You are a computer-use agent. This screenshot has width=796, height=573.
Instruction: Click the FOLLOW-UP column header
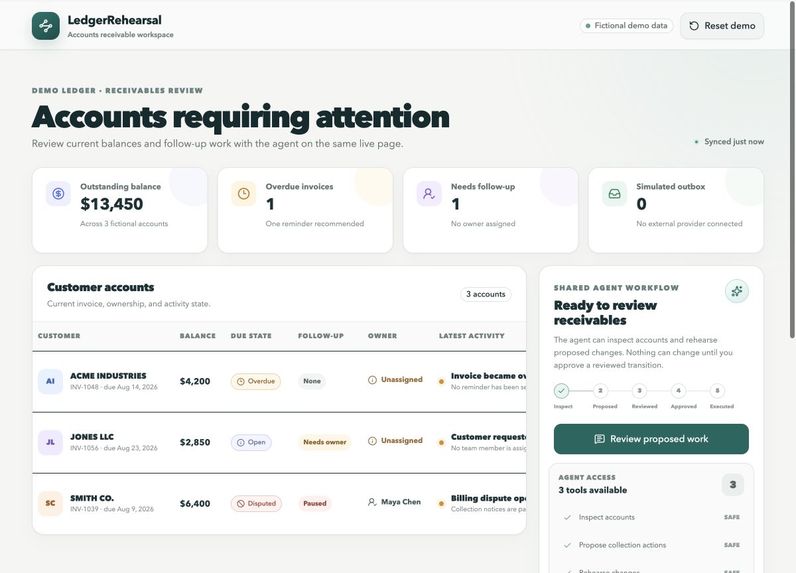click(321, 336)
